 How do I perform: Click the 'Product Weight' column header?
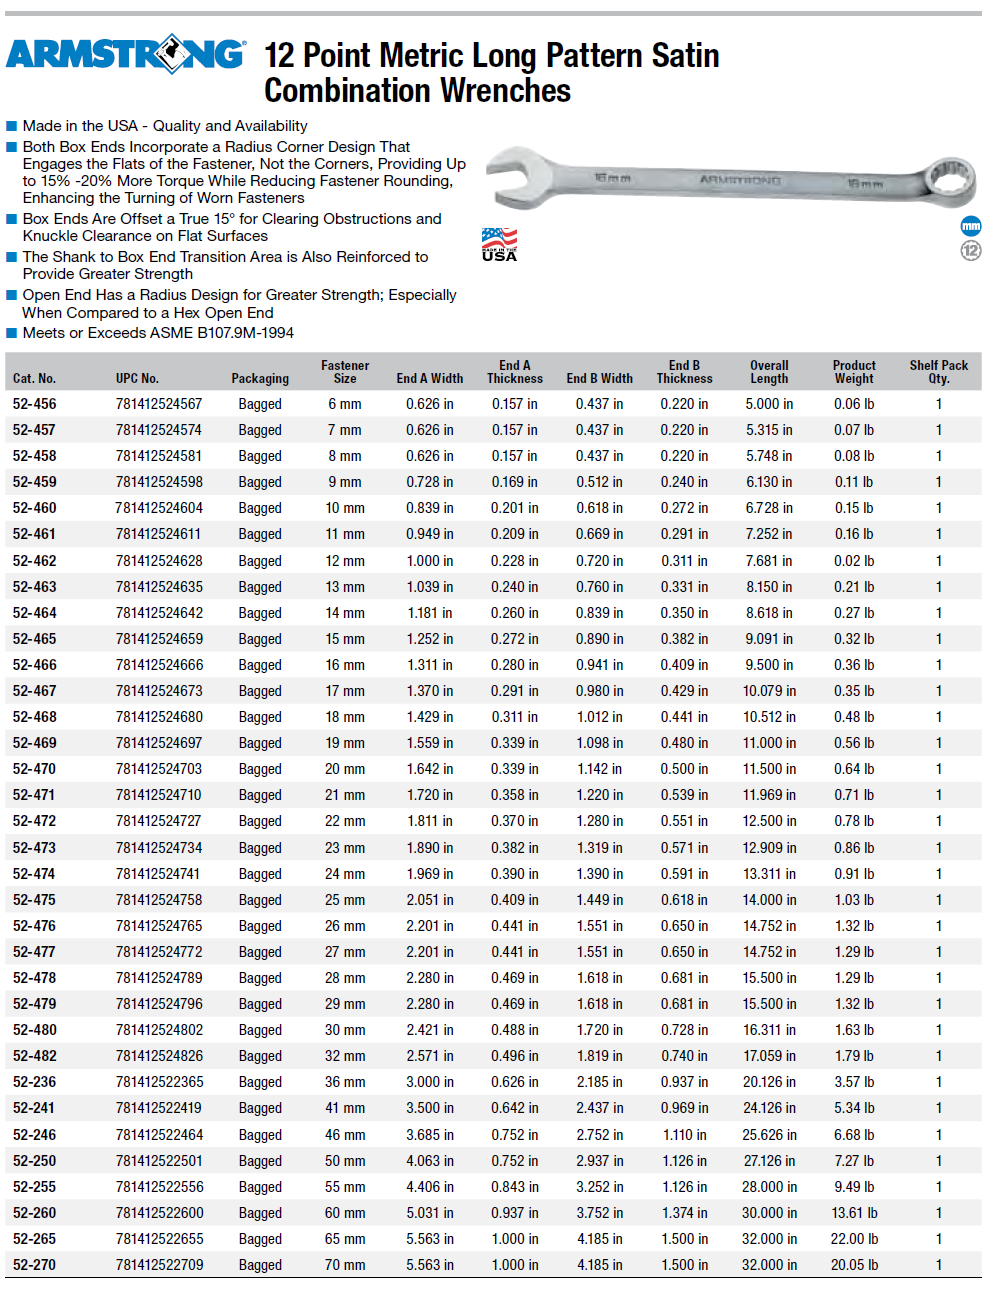(854, 372)
